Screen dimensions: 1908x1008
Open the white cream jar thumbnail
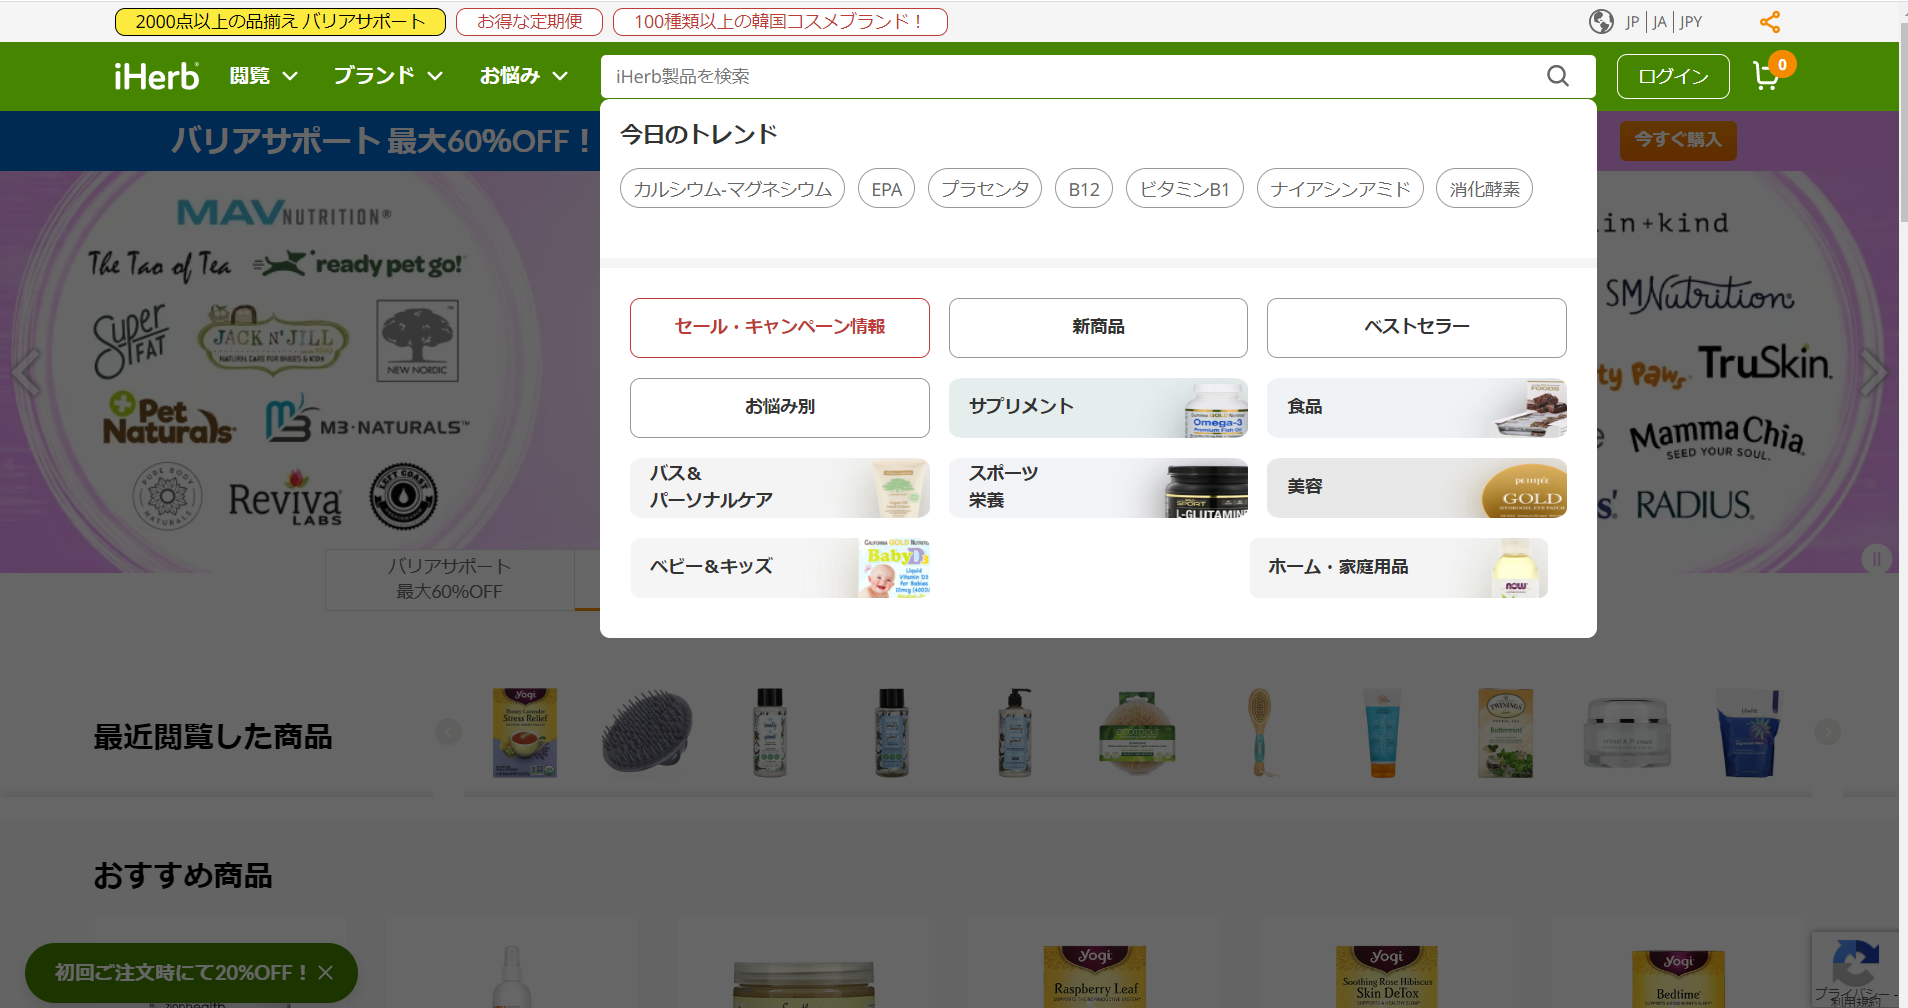tap(1627, 732)
